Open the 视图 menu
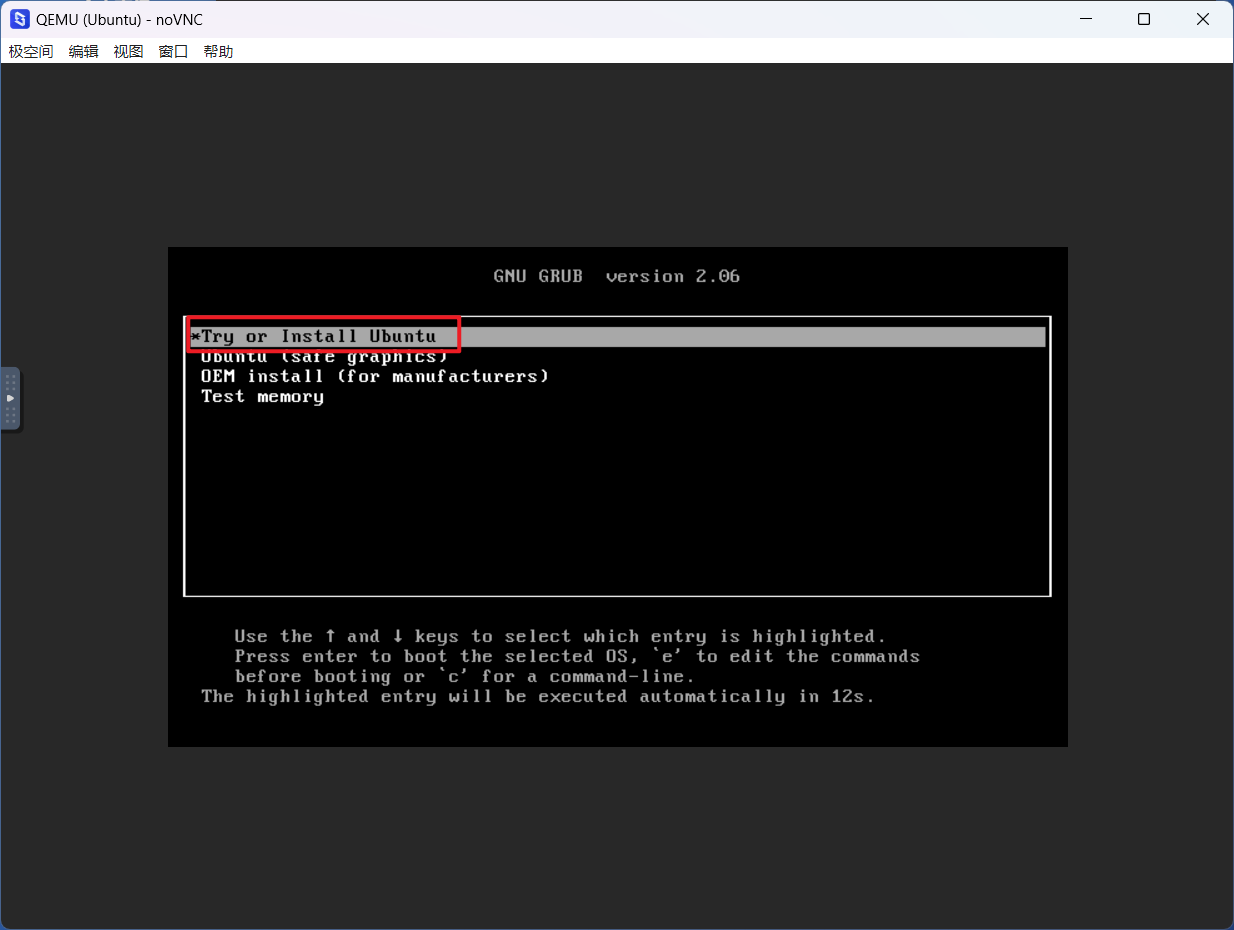This screenshot has height=930, width=1234. 128,51
